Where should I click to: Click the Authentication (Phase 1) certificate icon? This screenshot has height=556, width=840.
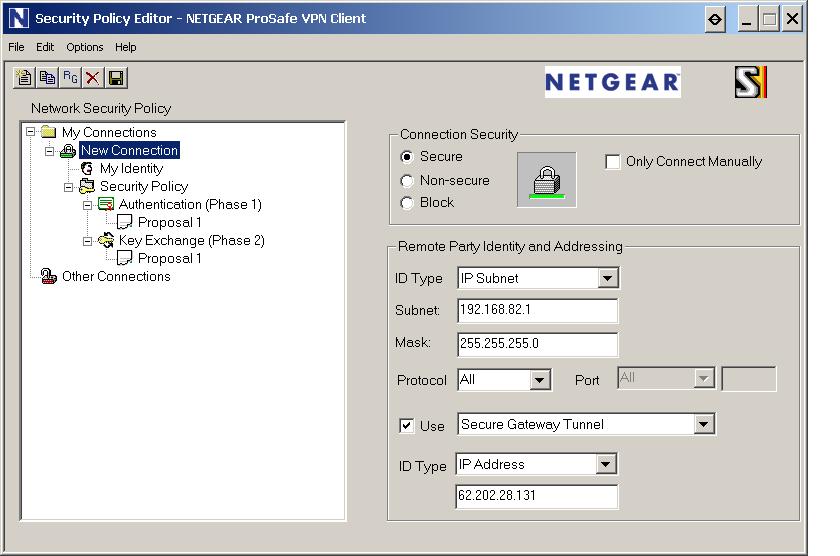106,204
